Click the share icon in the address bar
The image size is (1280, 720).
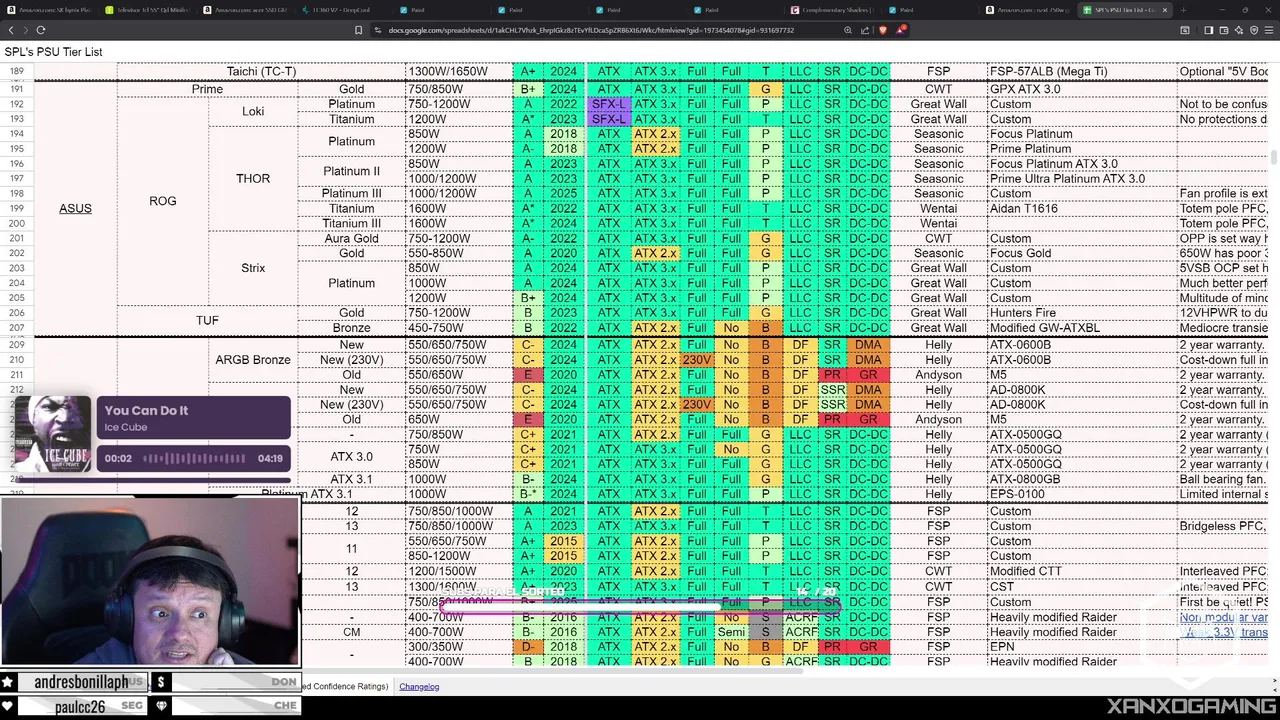[x=865, y=30]
